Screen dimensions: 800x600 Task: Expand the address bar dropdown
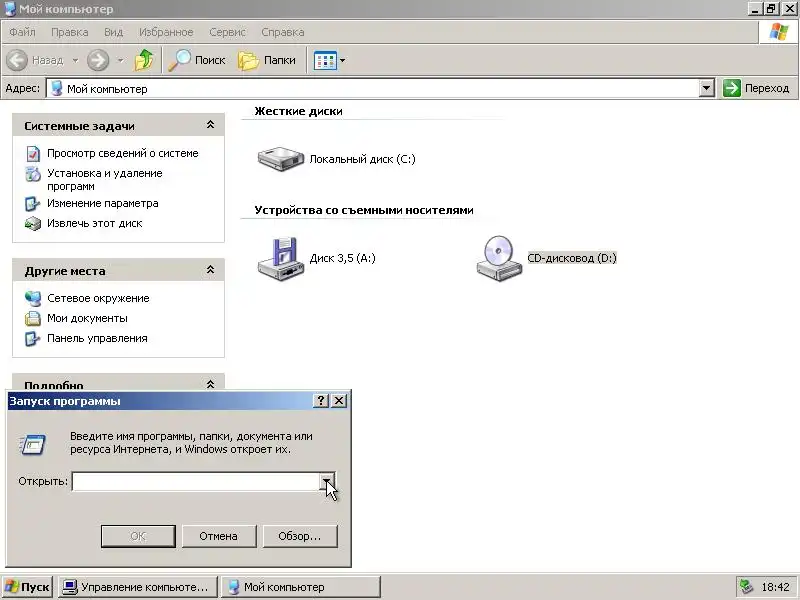pyautogui.click(x=706, y=88)
